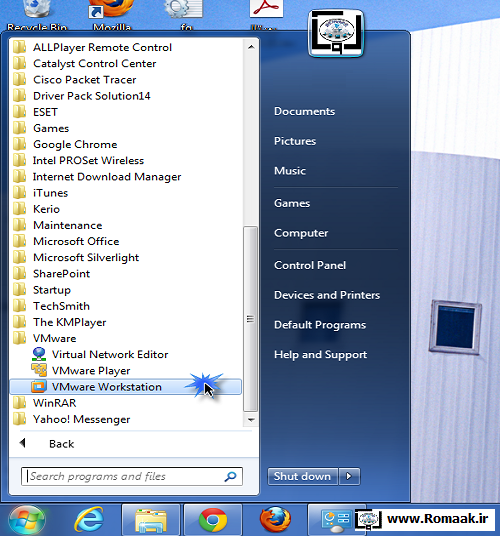Open Computer from the Start menu

[x=301, y=233]
